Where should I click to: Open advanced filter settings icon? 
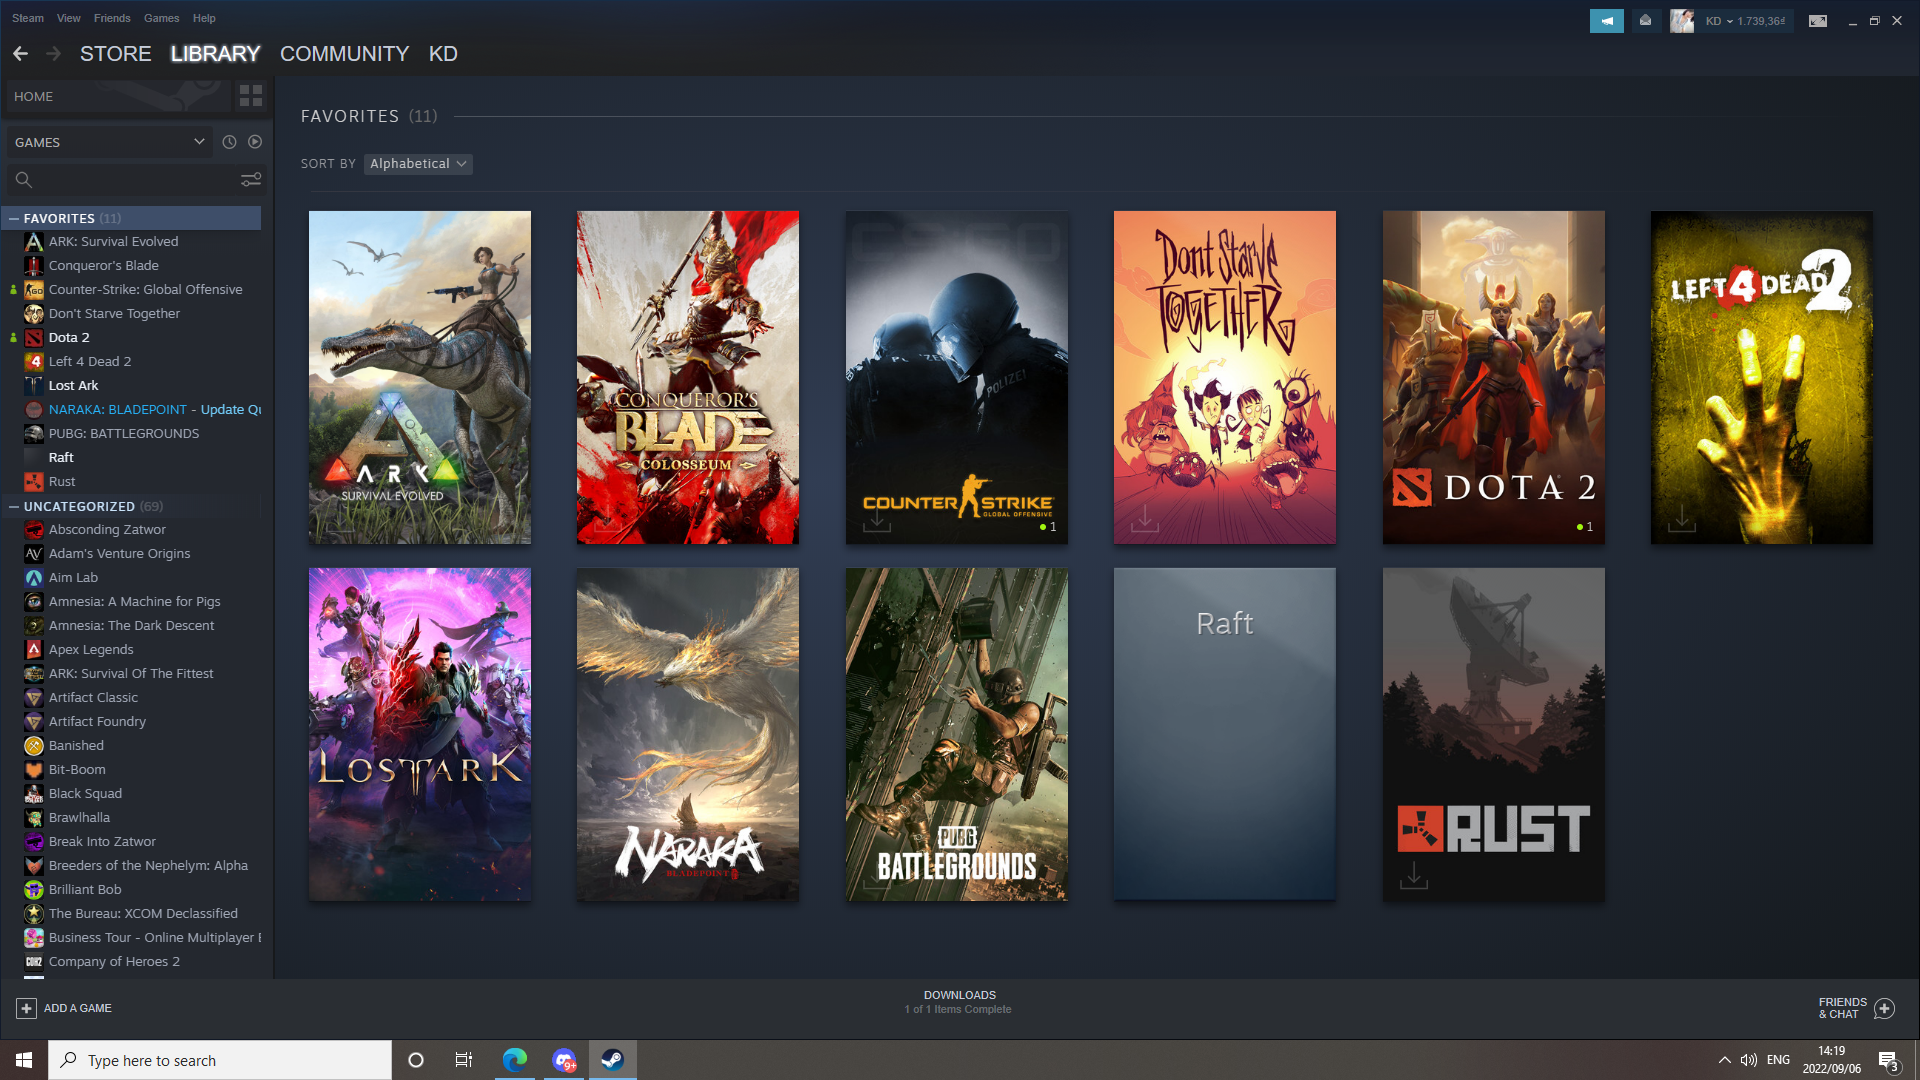click(250, 180)
